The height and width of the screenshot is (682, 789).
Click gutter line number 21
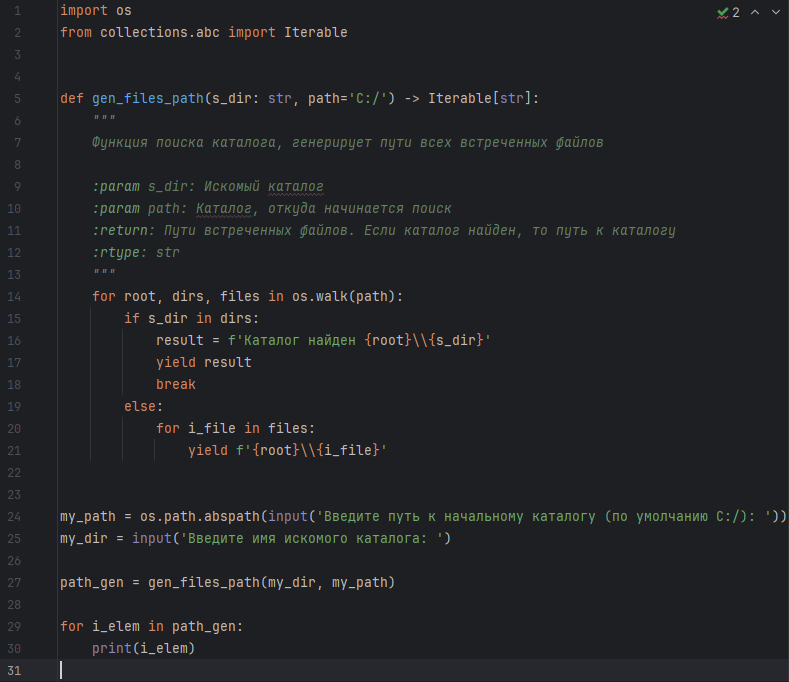(x=14, y=451)
